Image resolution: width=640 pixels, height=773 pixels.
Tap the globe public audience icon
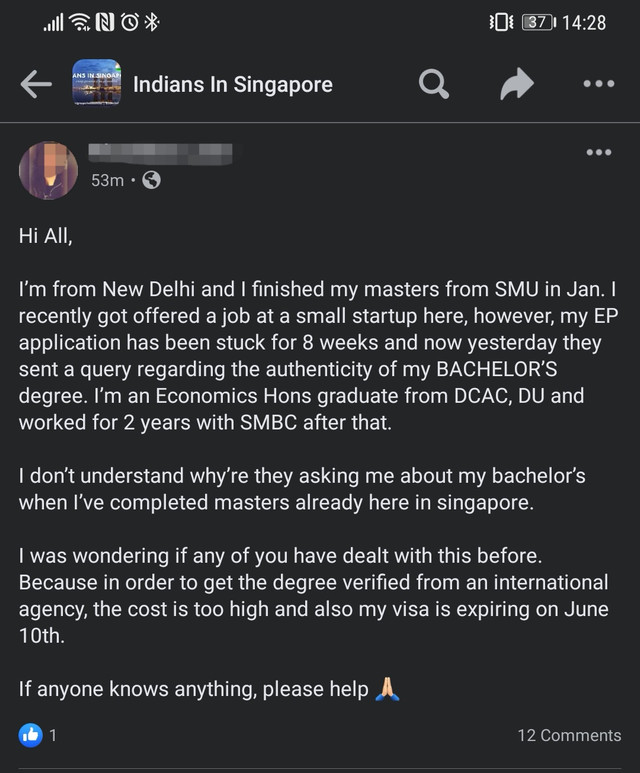[x=151, y=180]
